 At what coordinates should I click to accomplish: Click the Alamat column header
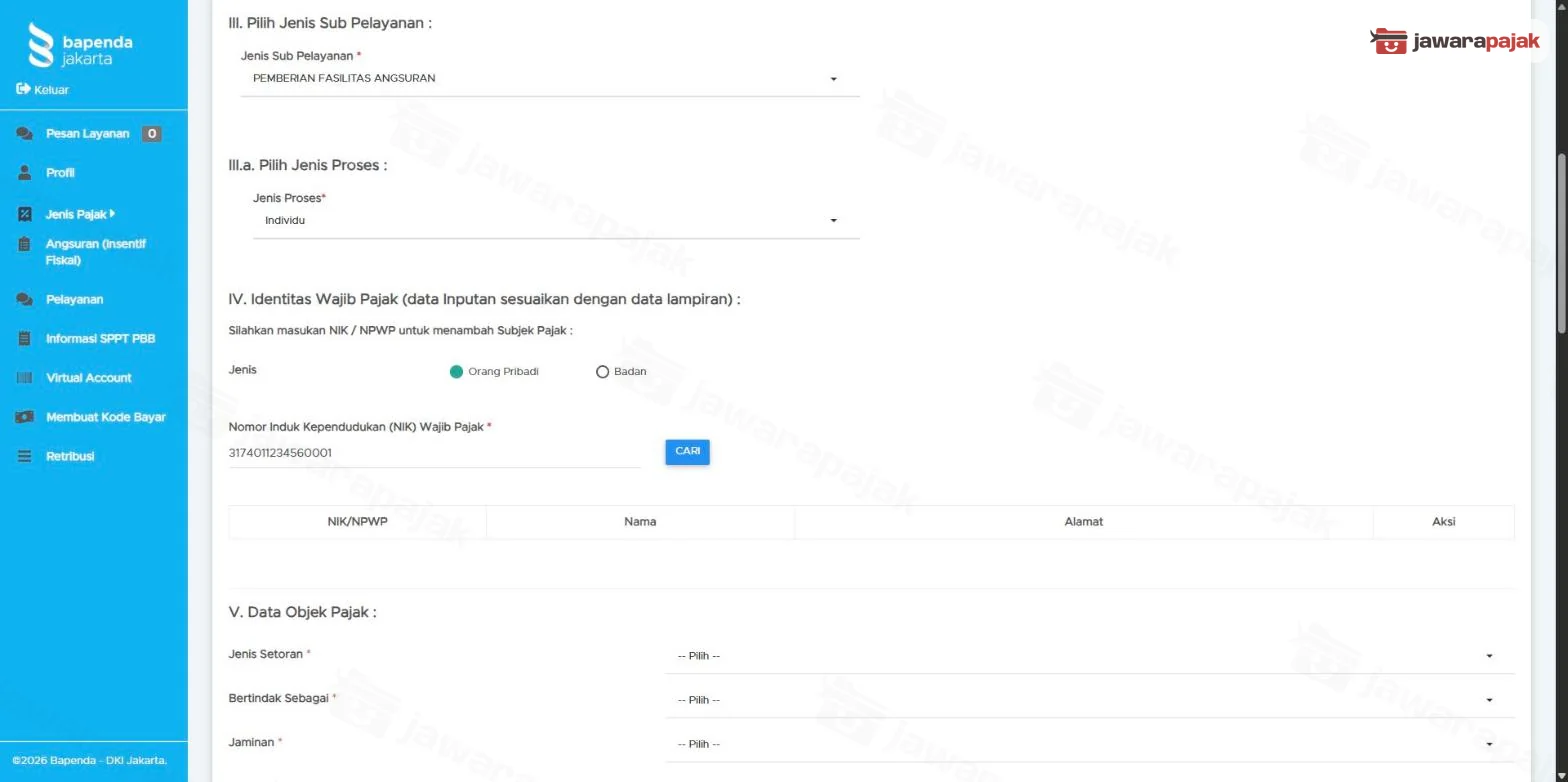coord(1084,522)
